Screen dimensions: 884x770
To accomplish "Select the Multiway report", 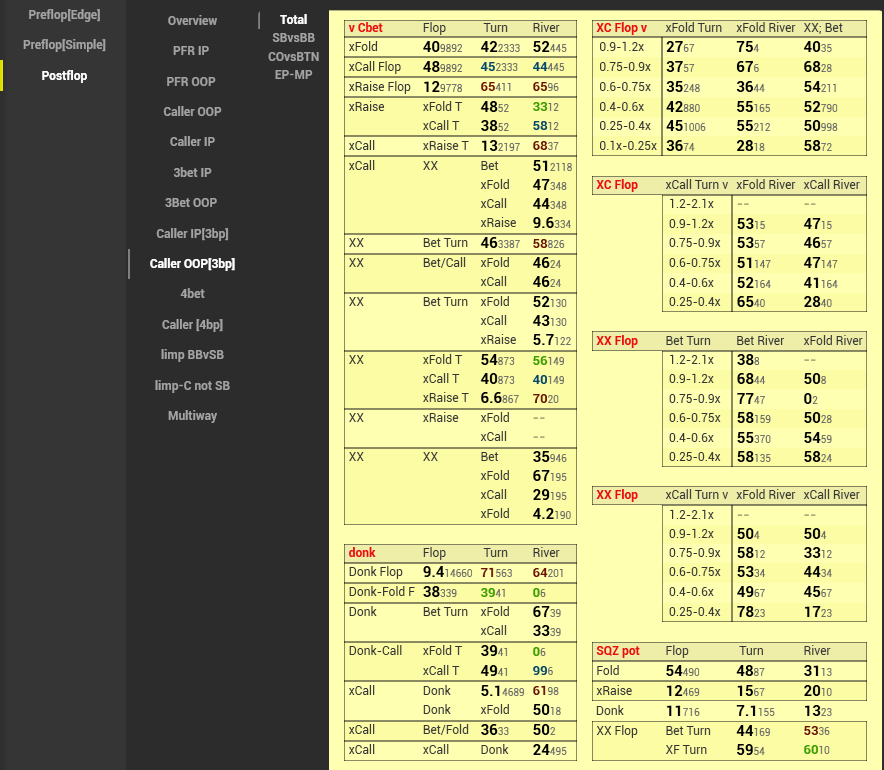I will [192, 416].
